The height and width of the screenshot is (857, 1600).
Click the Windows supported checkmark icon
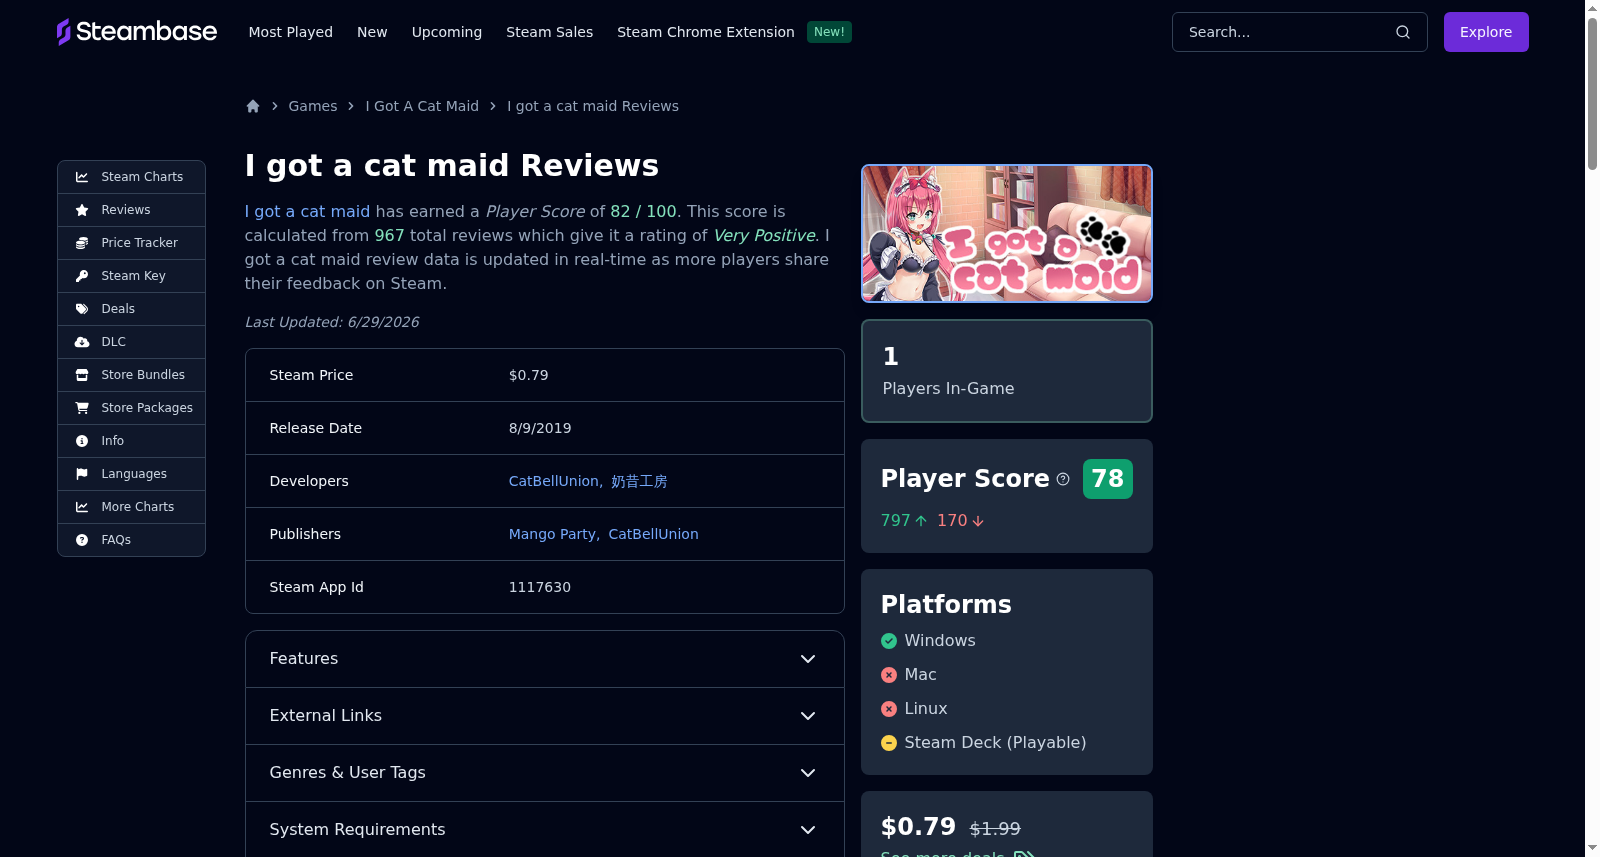pyautogui.click(x=889, y=641)
